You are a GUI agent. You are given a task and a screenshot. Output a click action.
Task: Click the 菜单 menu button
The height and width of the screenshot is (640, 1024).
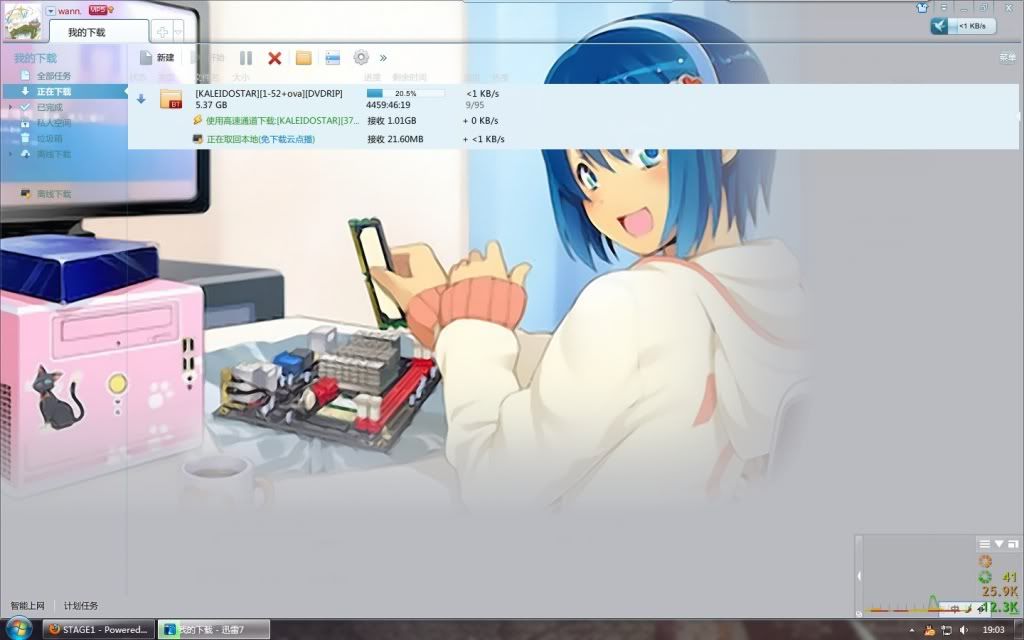1008,57
